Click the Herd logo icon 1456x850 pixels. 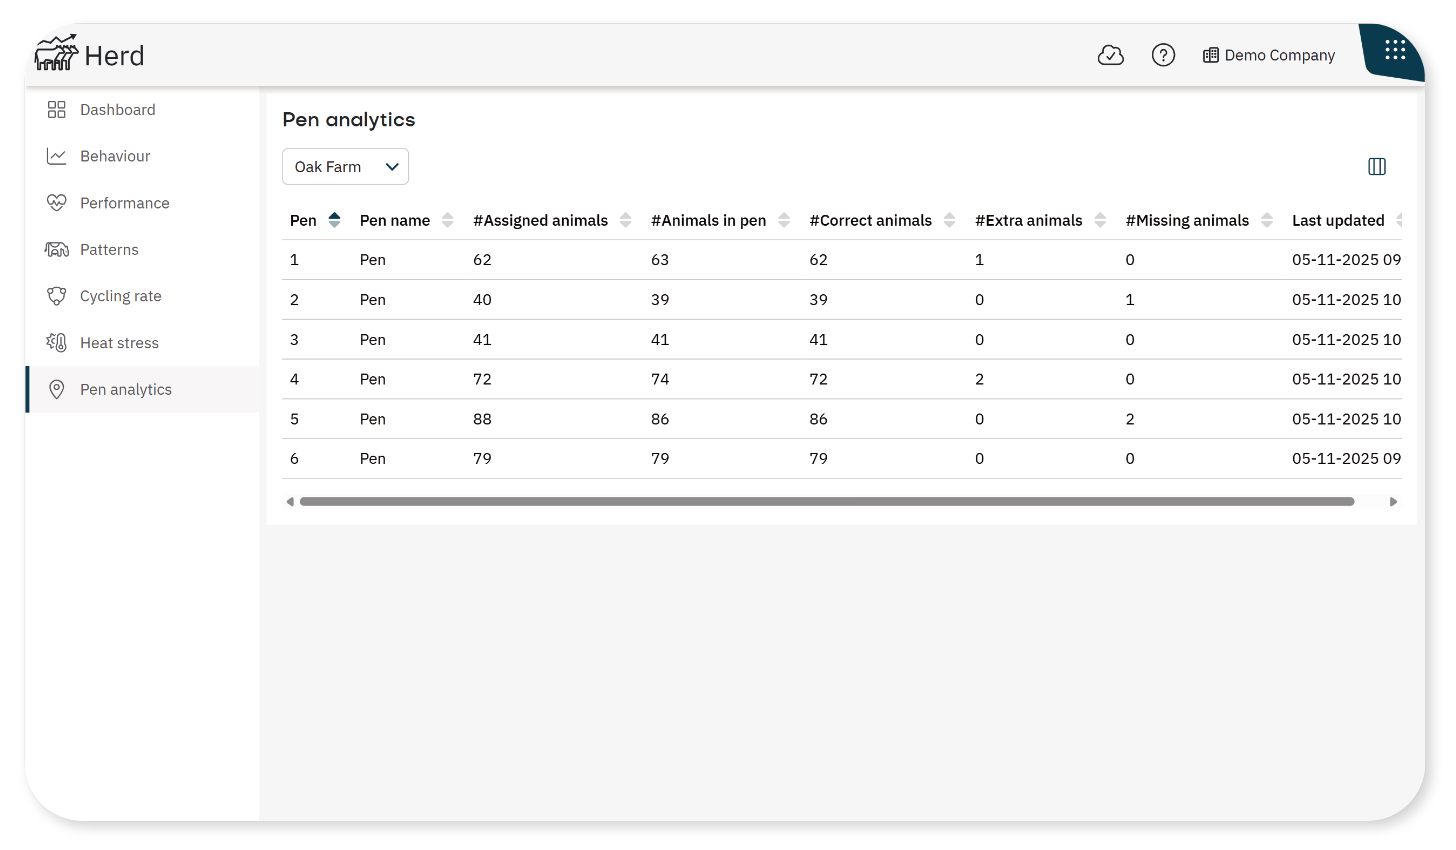[56, 54]
